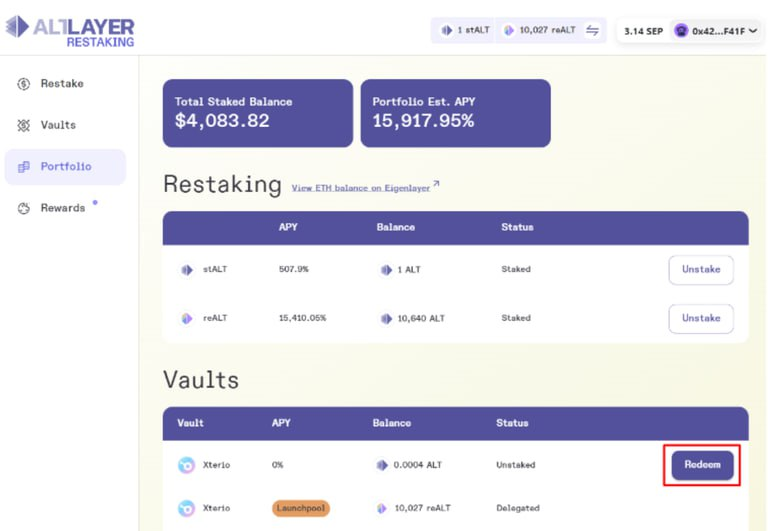Screen dimensions: 768x531
Task: Click the Vaults section heading
Action: tap(201, 380)
